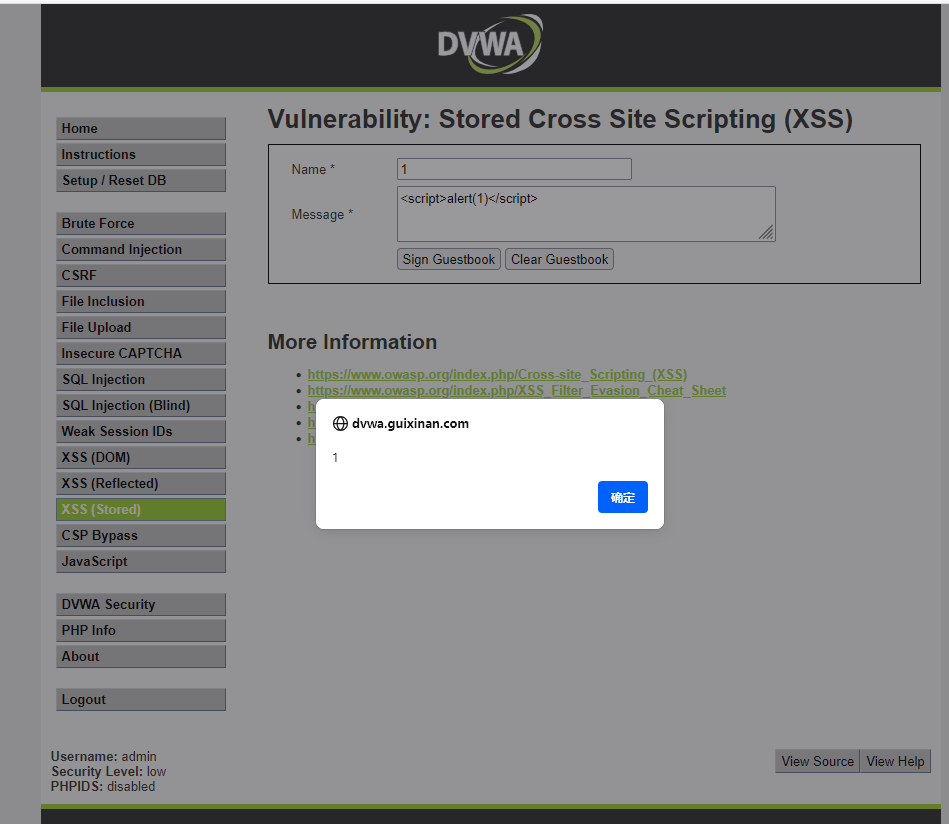Image resolution: width=949 pixels, height=824 pixels.
Task: Open Command Injection vulnerability page
Action: tap(140, 249)
